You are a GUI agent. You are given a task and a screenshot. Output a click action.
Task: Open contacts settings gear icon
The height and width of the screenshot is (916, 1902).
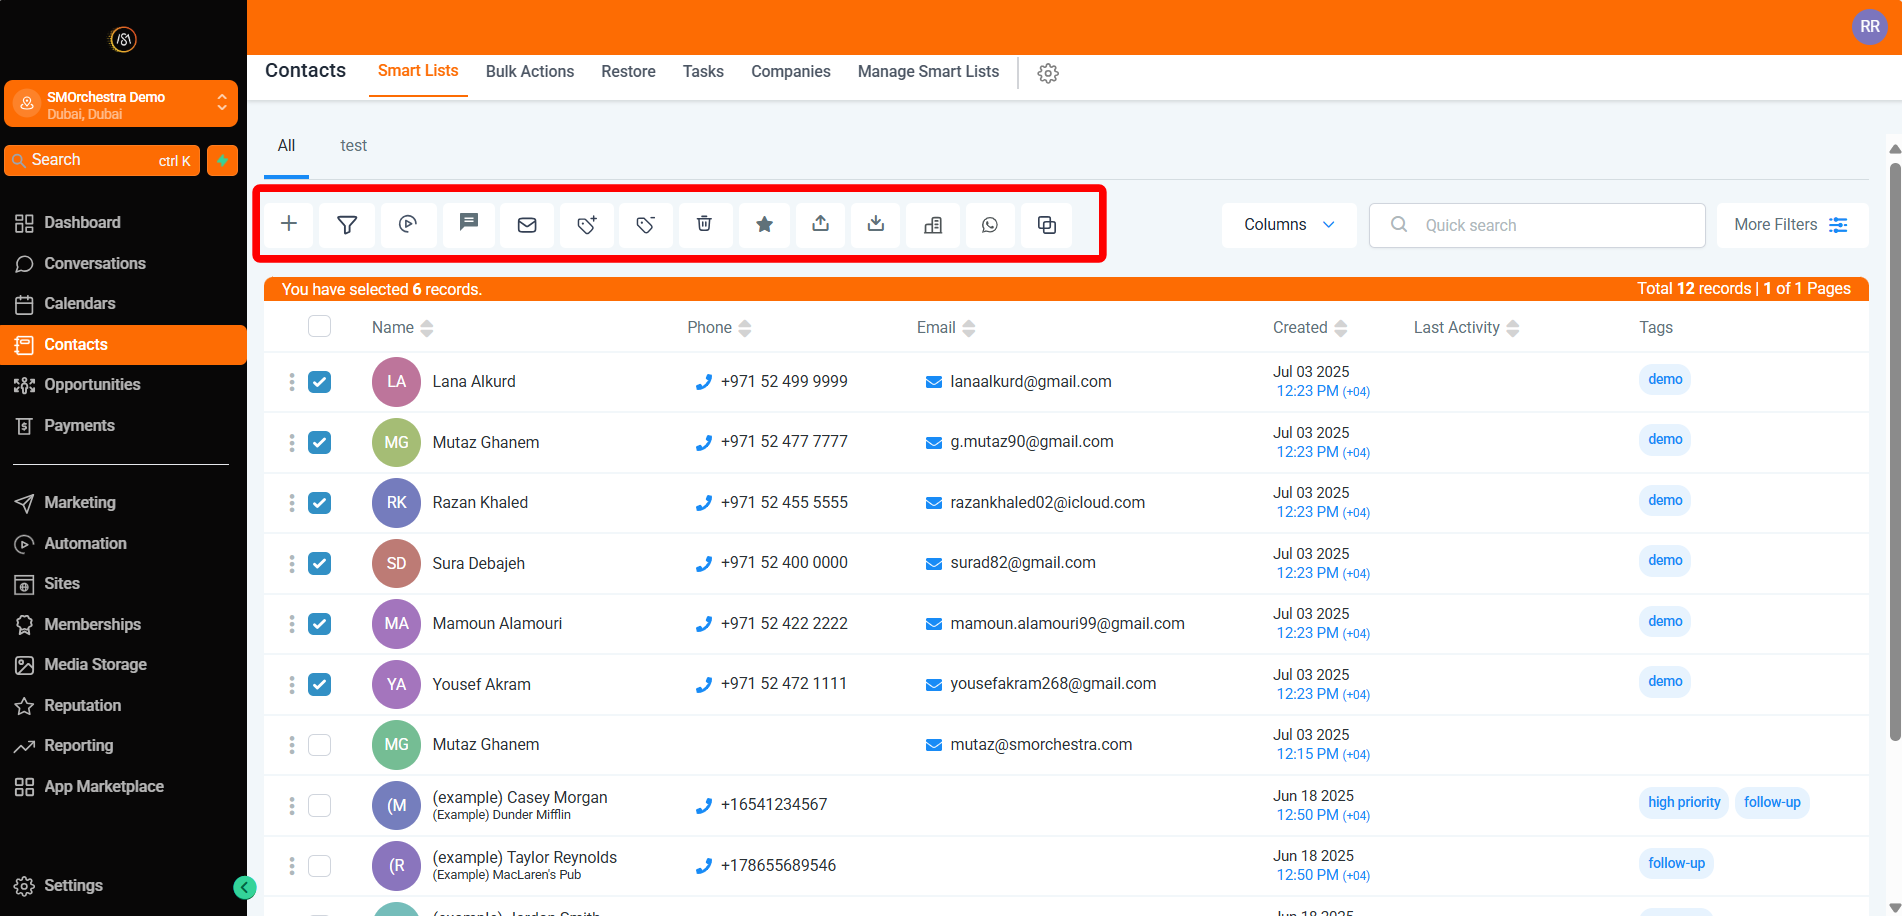point(1047,73)
